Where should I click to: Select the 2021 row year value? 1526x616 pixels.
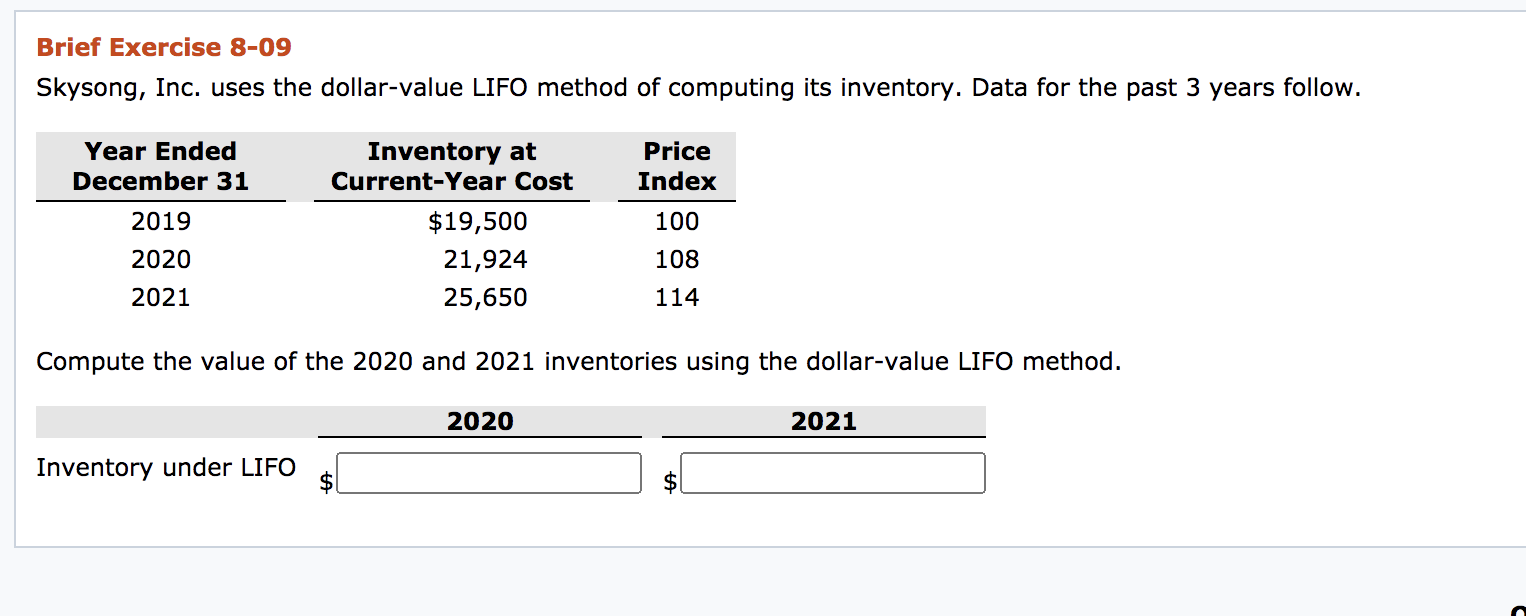[161, 297]
